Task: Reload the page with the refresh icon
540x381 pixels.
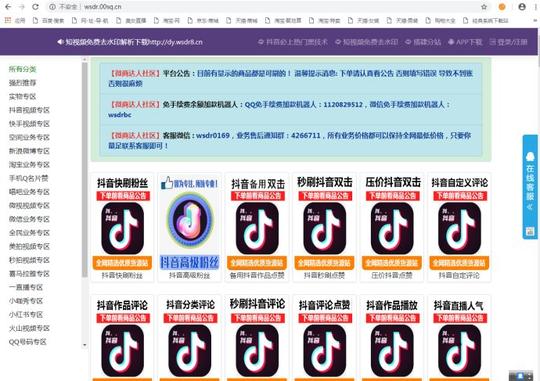Action: (35, 7)
